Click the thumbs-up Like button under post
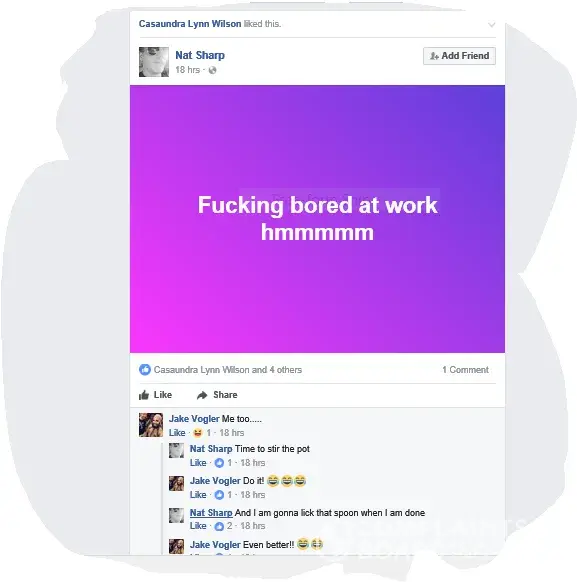 click(155, 395)
